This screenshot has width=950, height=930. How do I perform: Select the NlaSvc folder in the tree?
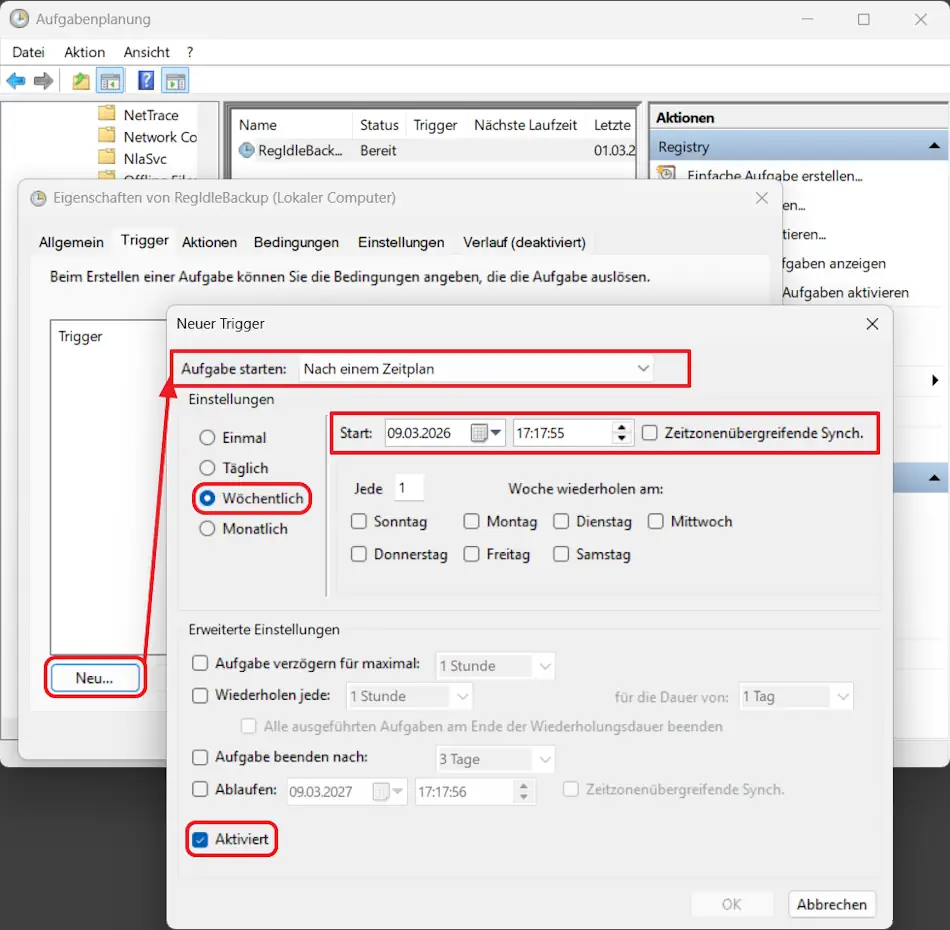click(x=147, y=158)
